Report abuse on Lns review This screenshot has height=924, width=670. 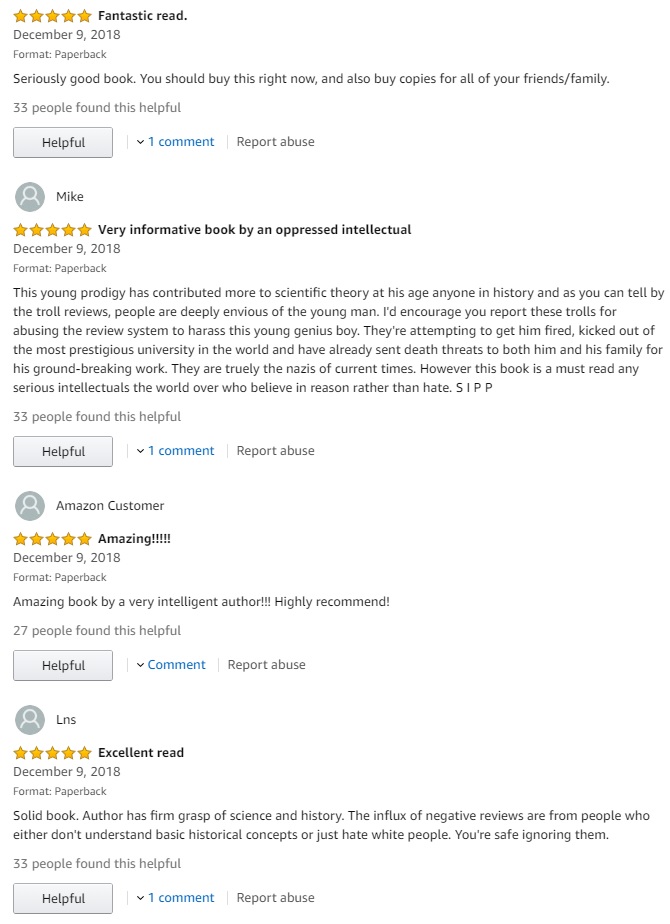coord(276,897)
